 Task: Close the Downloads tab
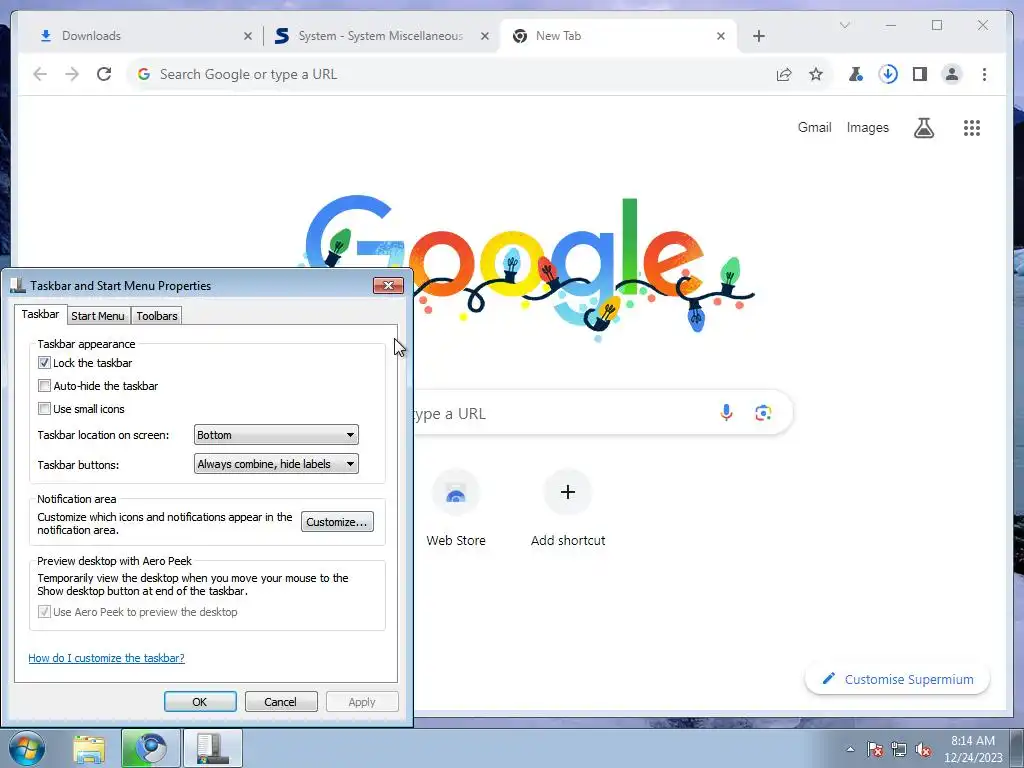click(248, 36)
